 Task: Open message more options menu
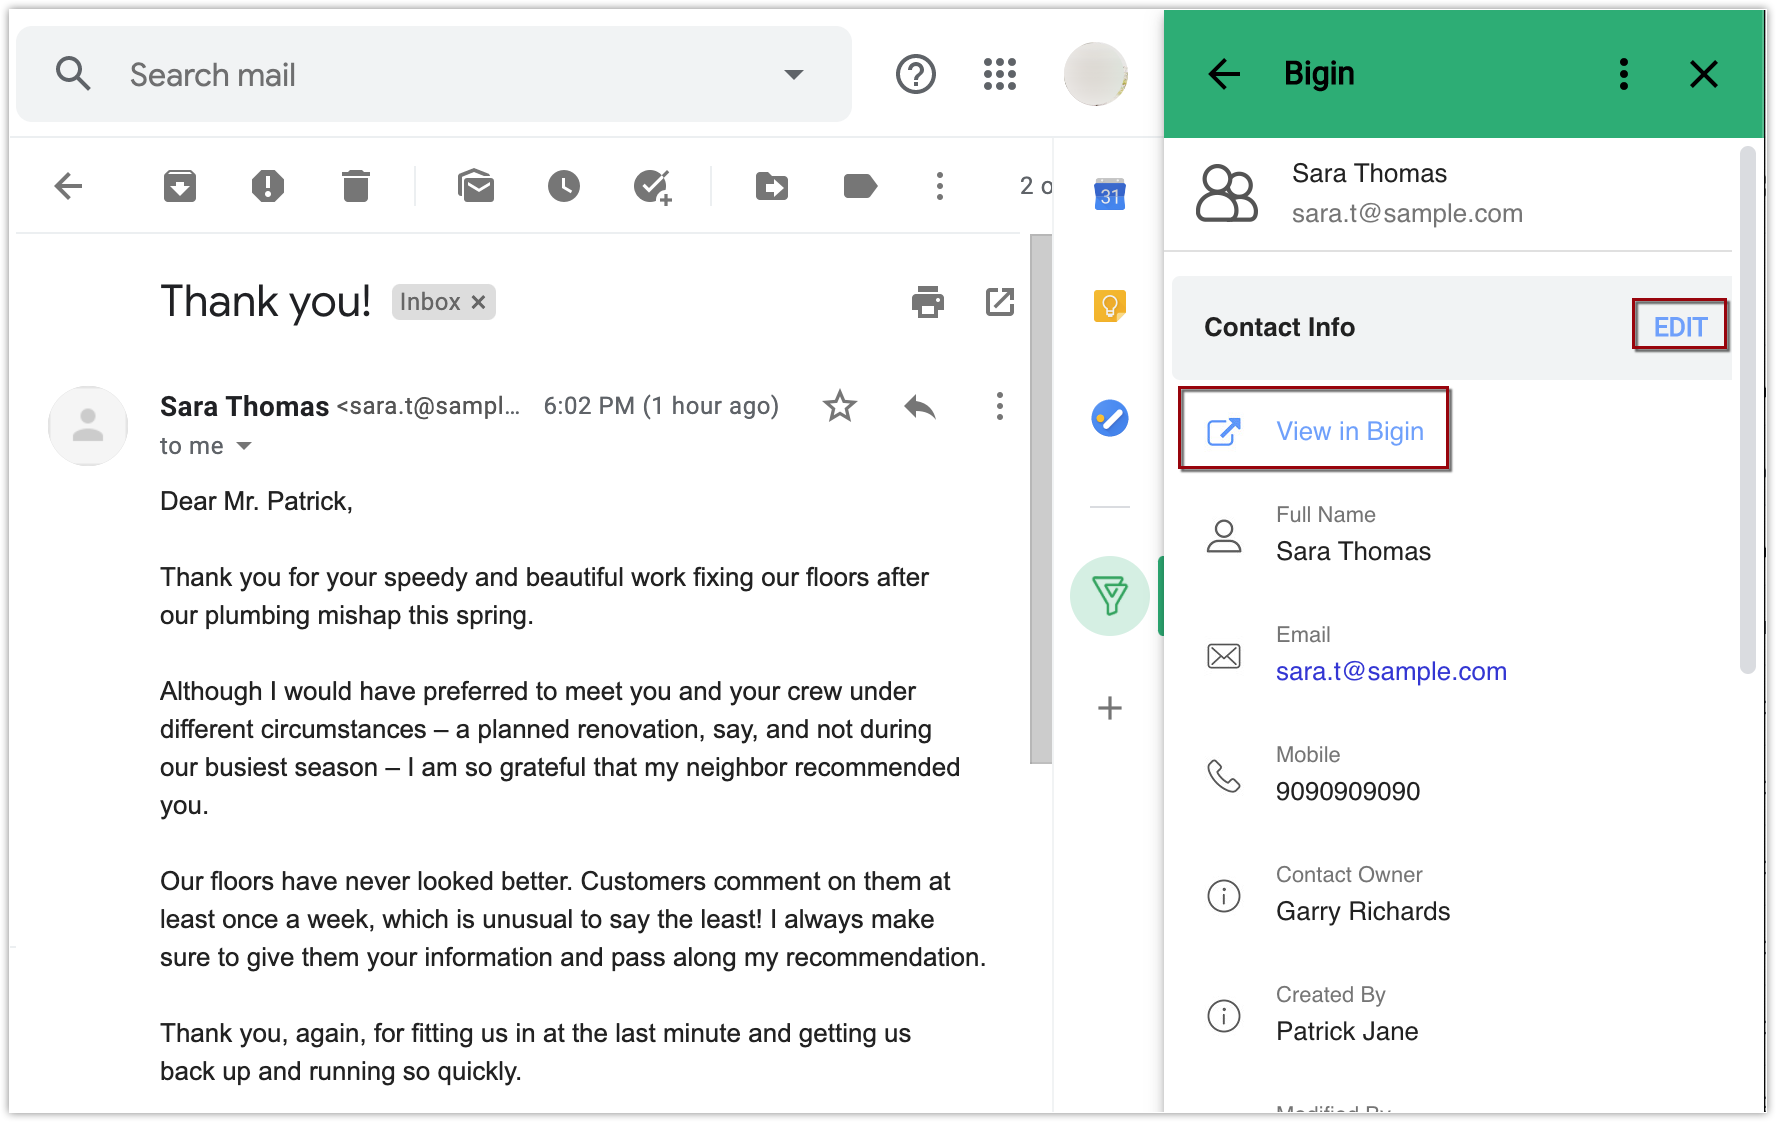[999, 406]
